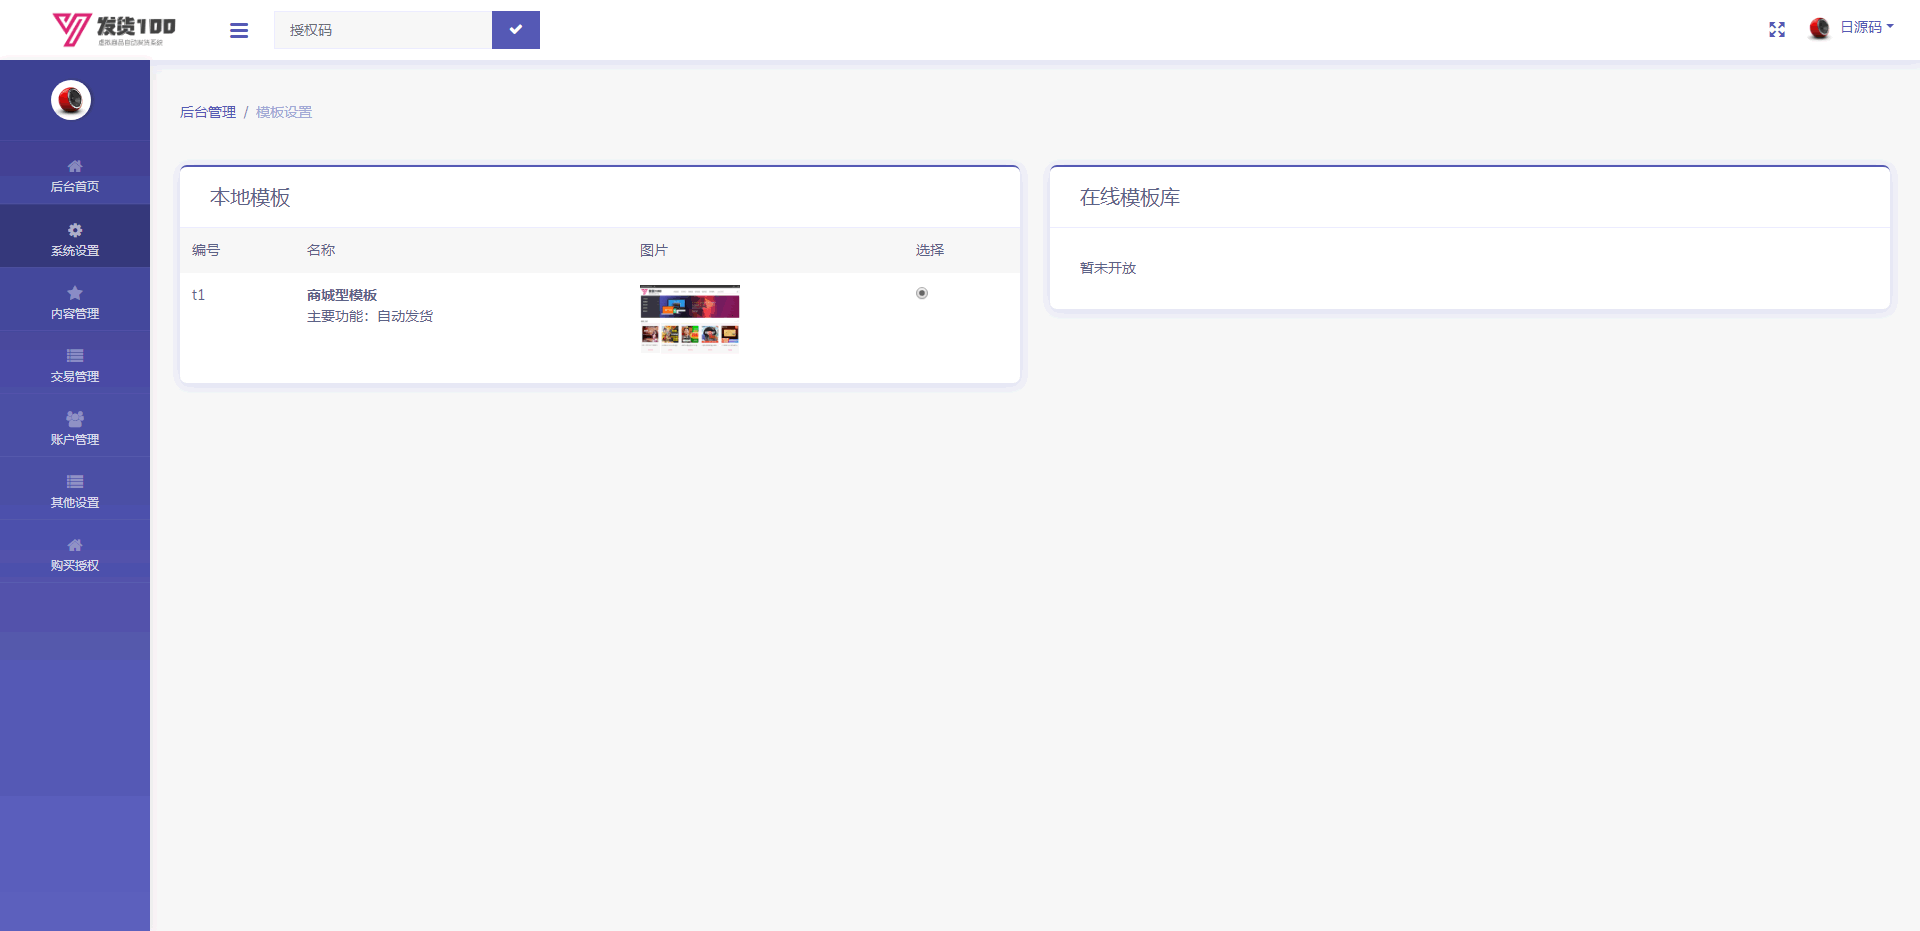Click the 在线模板库 panel title
The height and width of the screenshot is (931, 1920).
pos(1130,197)
